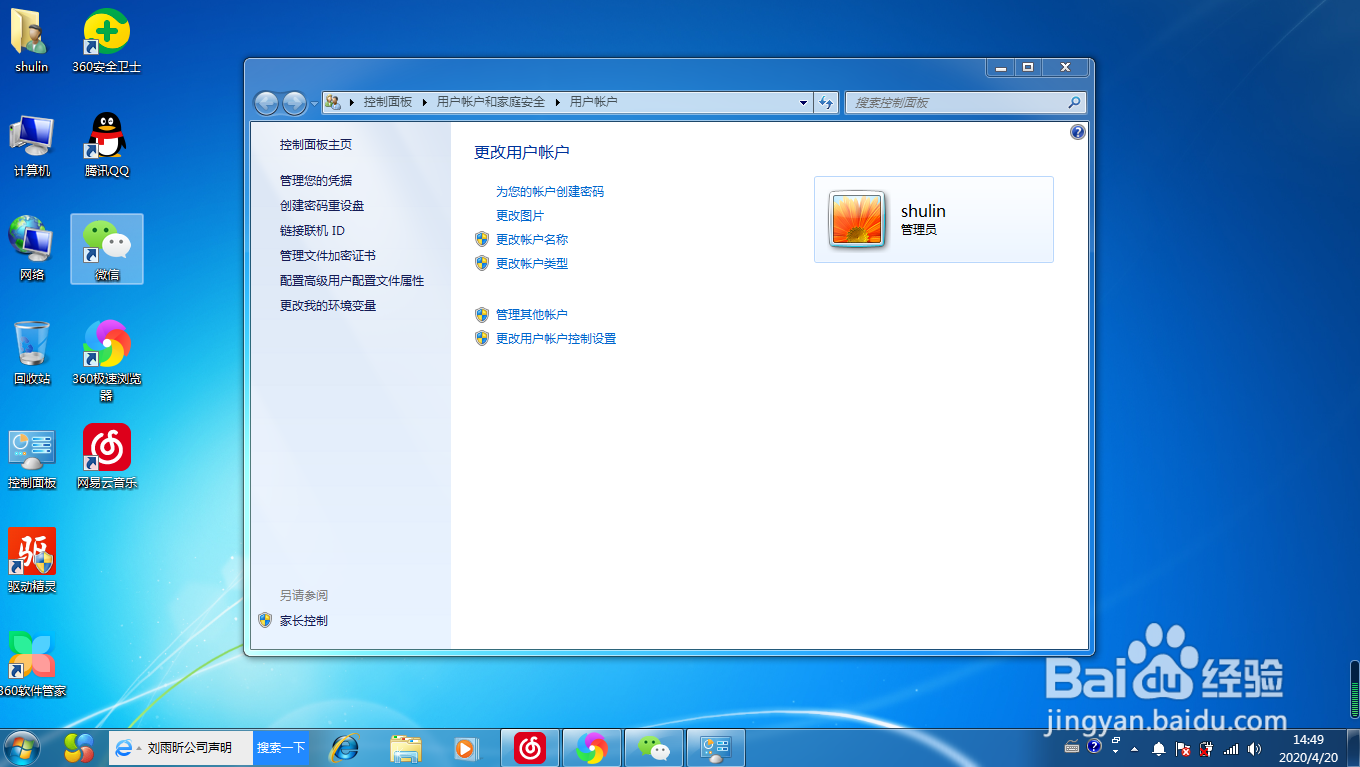The image size is (1360, 767).
Task: Click the volume speaker tray icon
Action: [x=1255, y=748]
